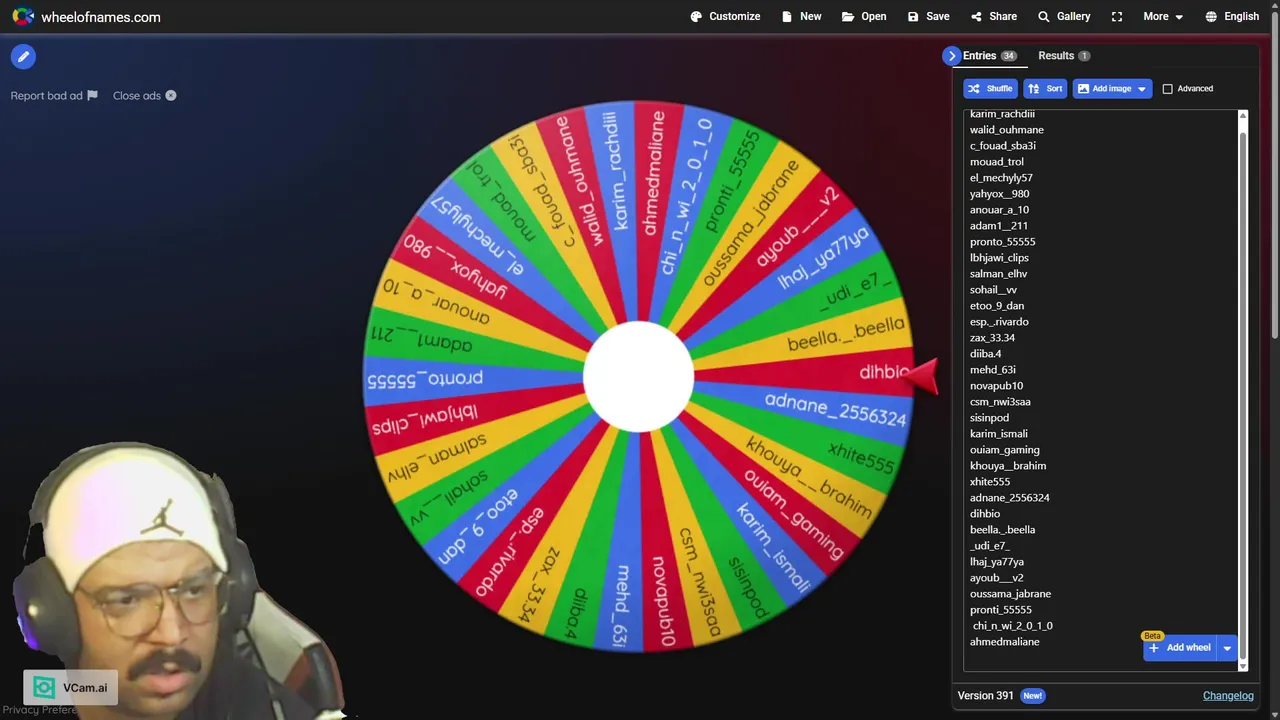
Task: Select entry 'mouad_trol' in the list
Action: (996, 162)
